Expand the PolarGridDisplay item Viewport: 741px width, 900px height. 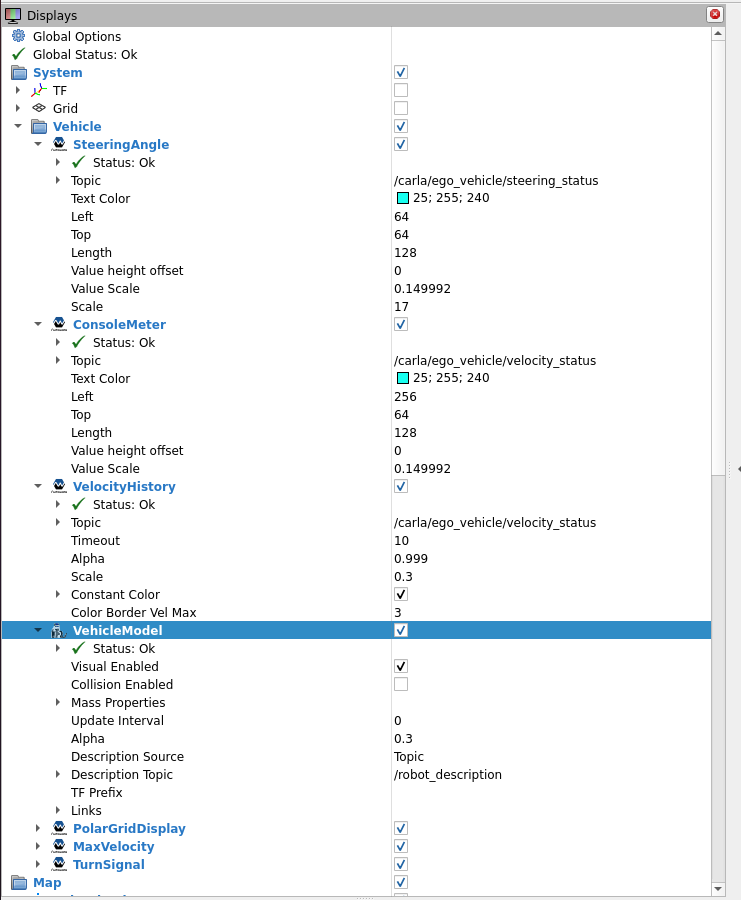38,828
